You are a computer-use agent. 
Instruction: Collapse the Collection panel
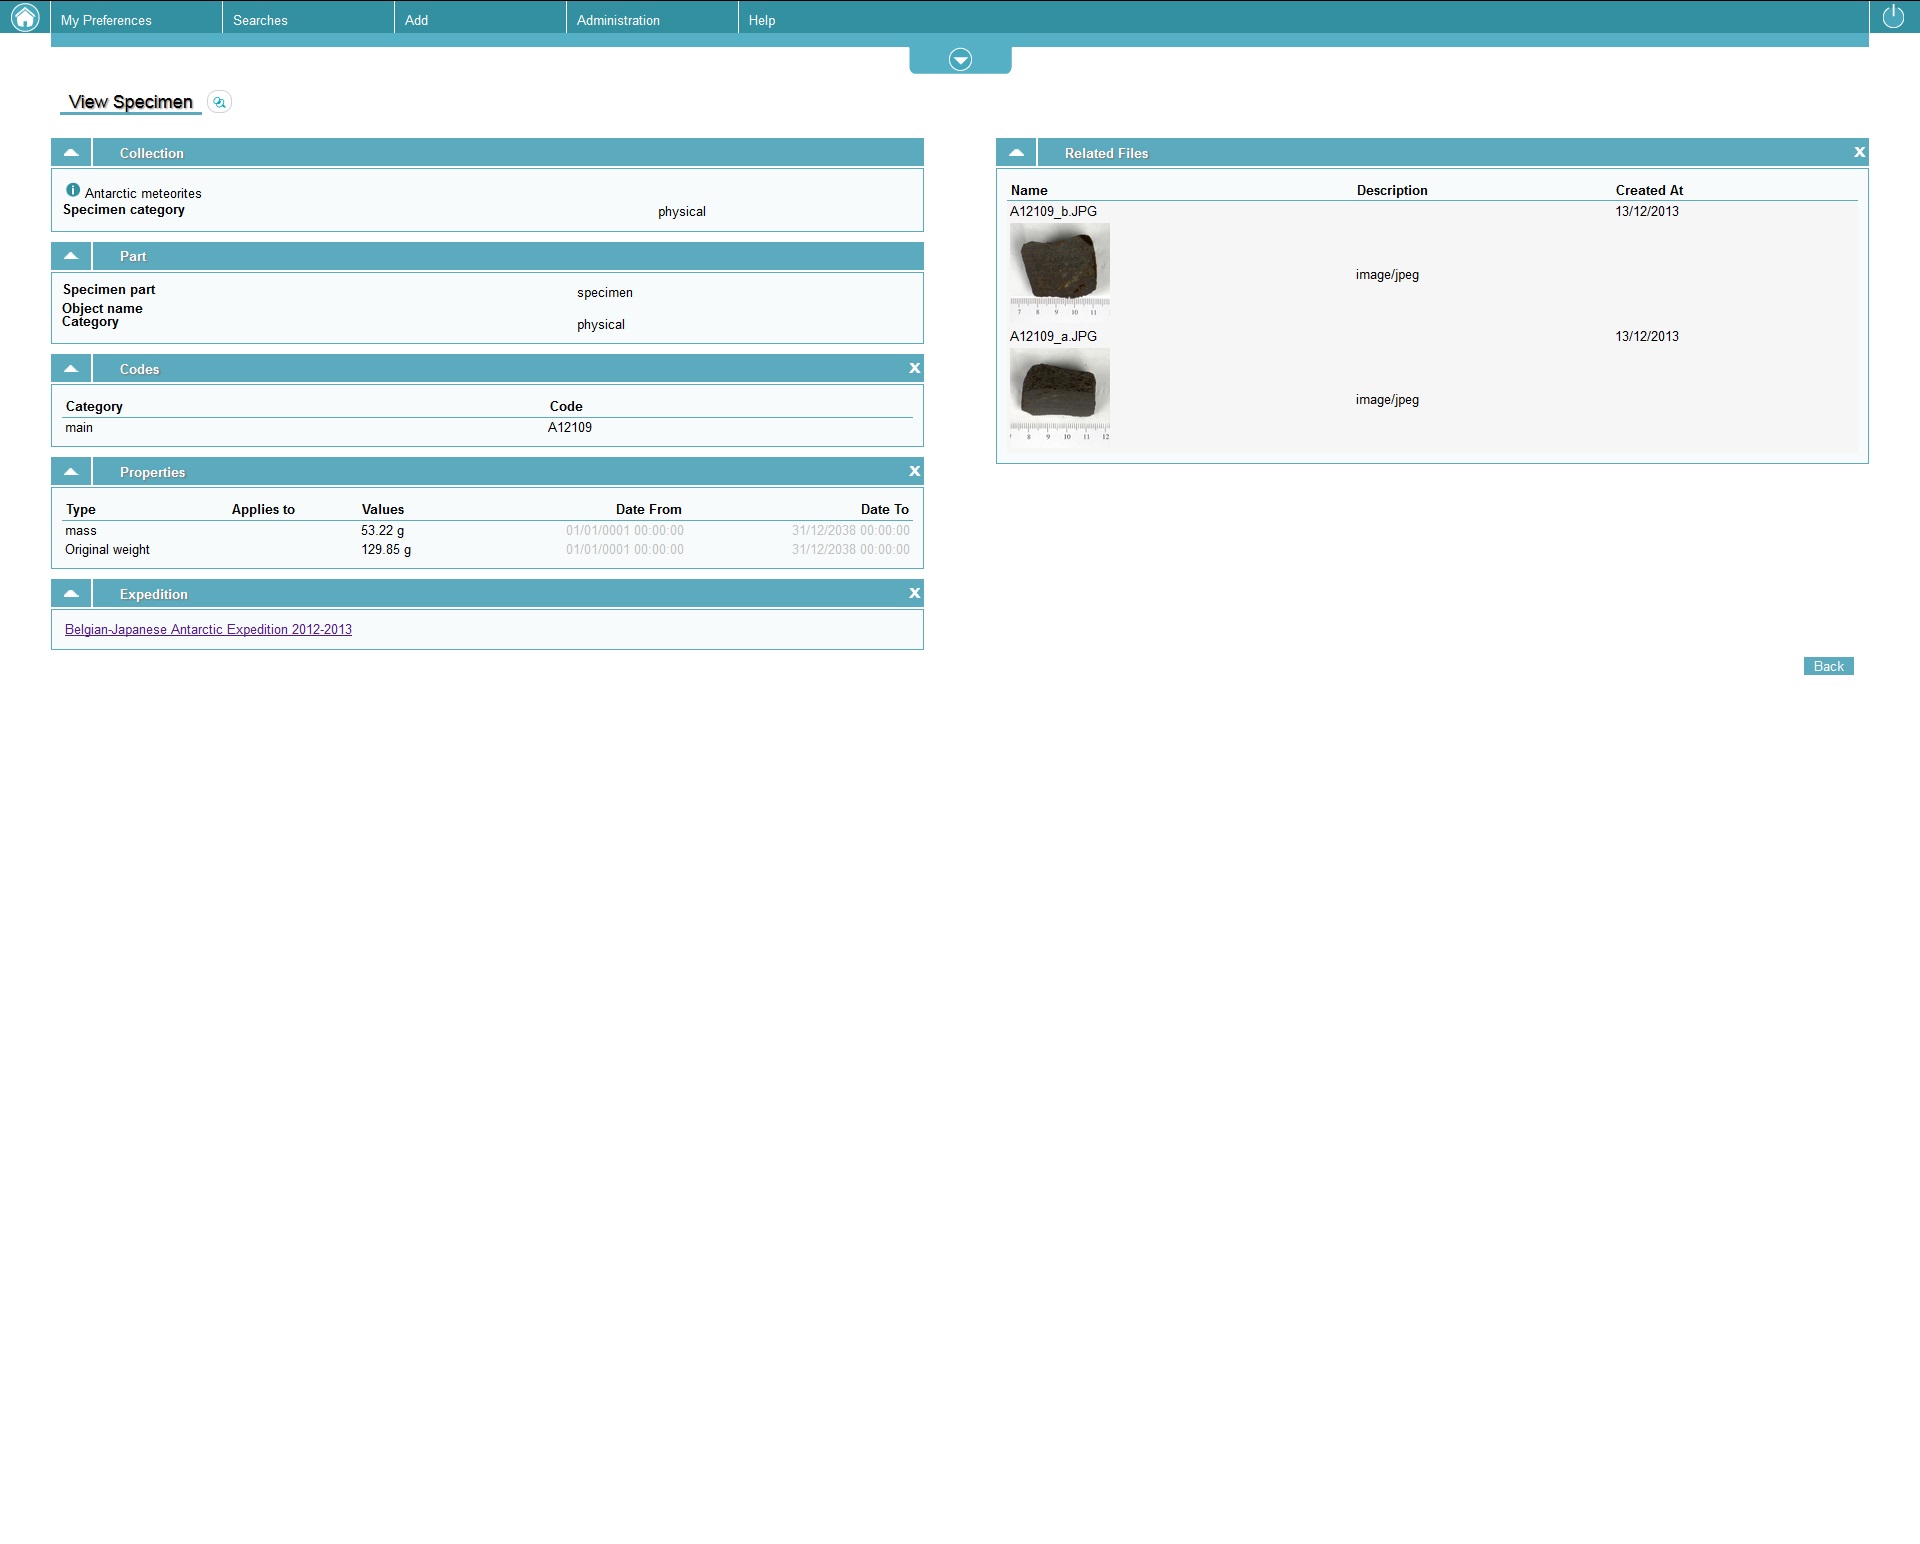[71, 153]
